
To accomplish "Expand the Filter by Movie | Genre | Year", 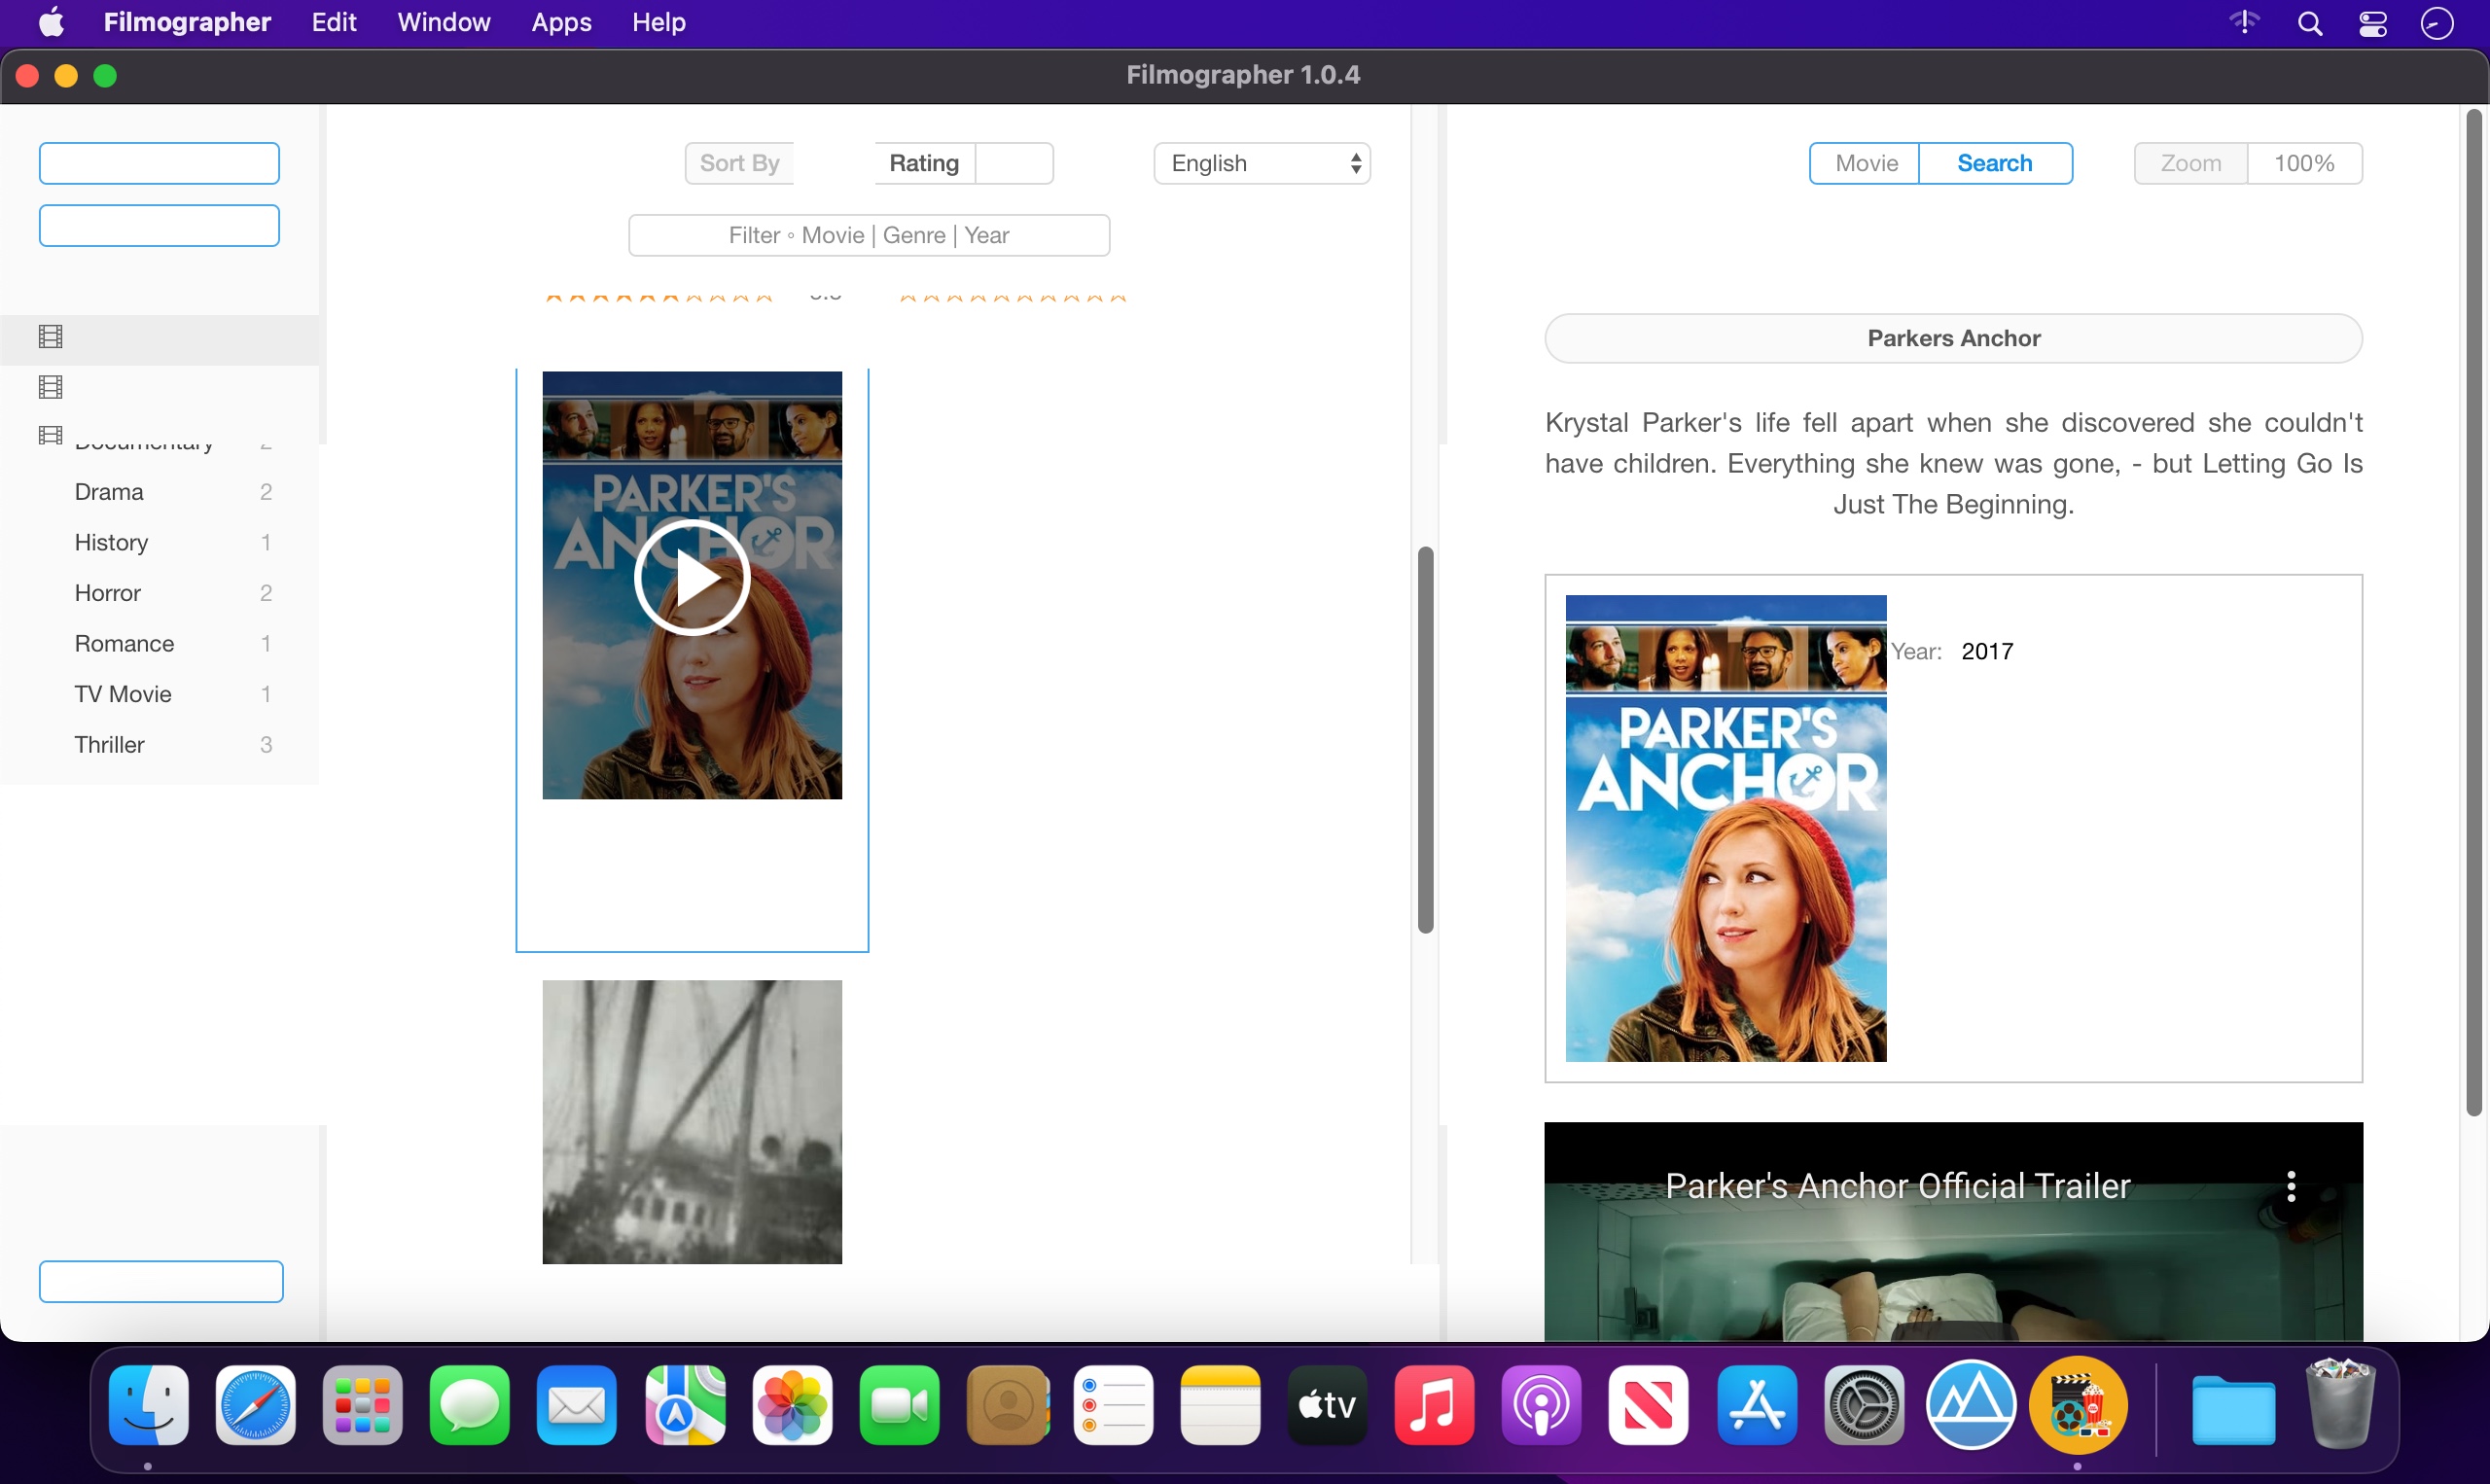I will tap(869, 235).
